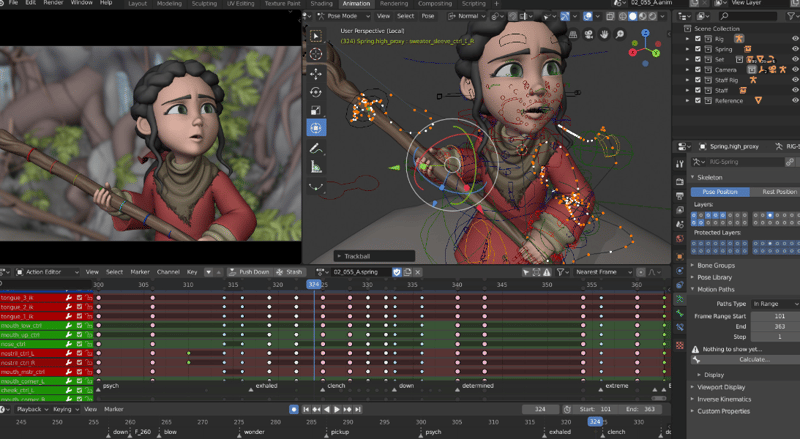Image resolution: width=800 pixels, height=439 pixels.
Task: Open the Nearest Frame snapping dropdown
Action: pyautogui.click(x=603, y=272)
